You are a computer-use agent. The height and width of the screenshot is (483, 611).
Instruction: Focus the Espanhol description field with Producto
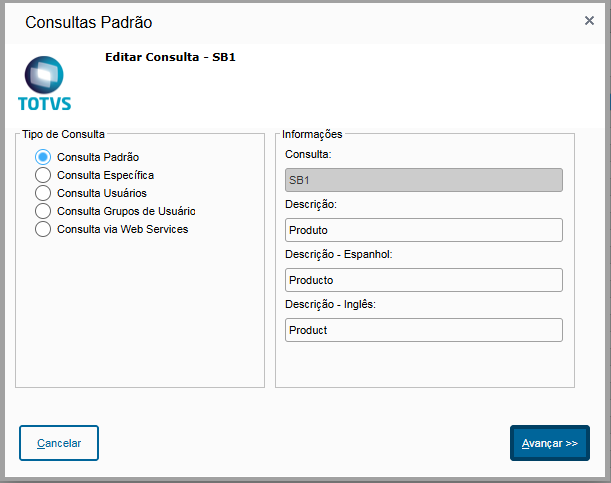coord(424,280)
